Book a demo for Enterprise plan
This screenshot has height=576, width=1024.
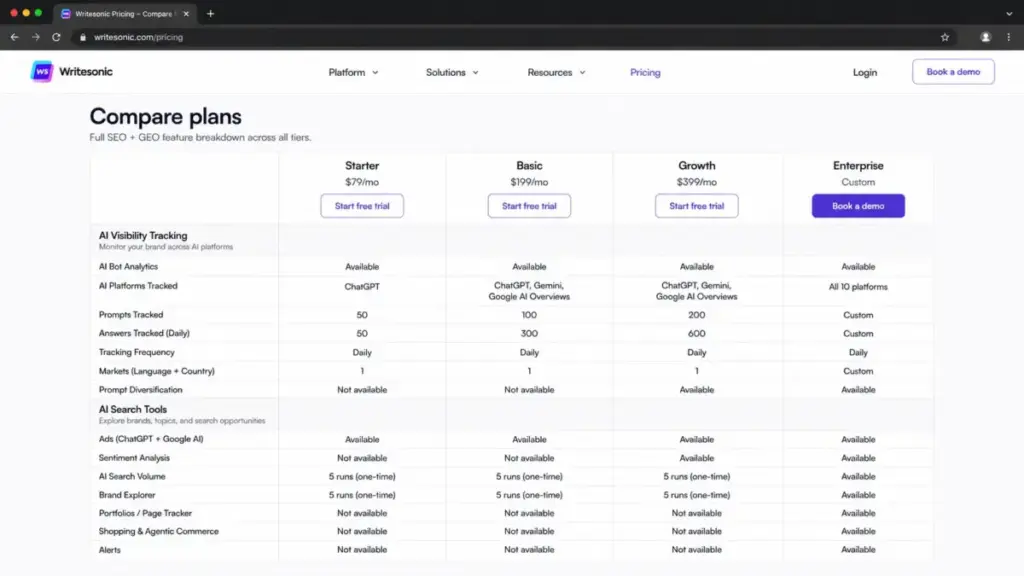click(x=858, y=206)
